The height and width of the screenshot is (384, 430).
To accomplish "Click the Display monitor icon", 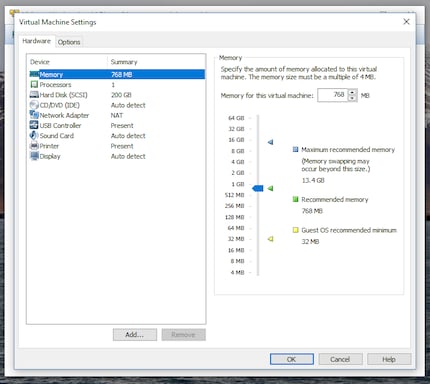I will [34, 156].
